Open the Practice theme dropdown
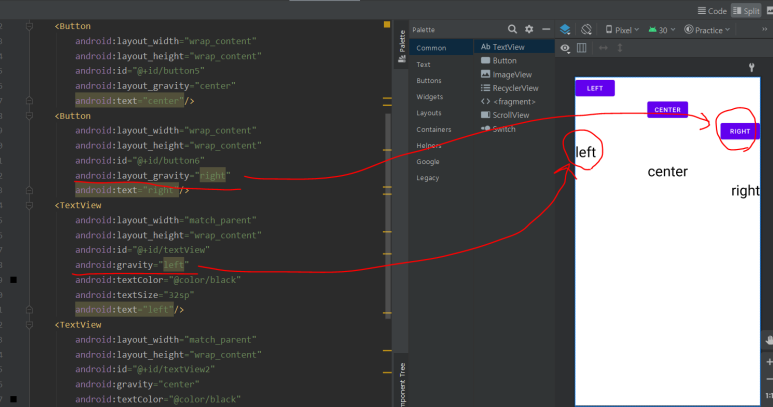 coord(707,30)
